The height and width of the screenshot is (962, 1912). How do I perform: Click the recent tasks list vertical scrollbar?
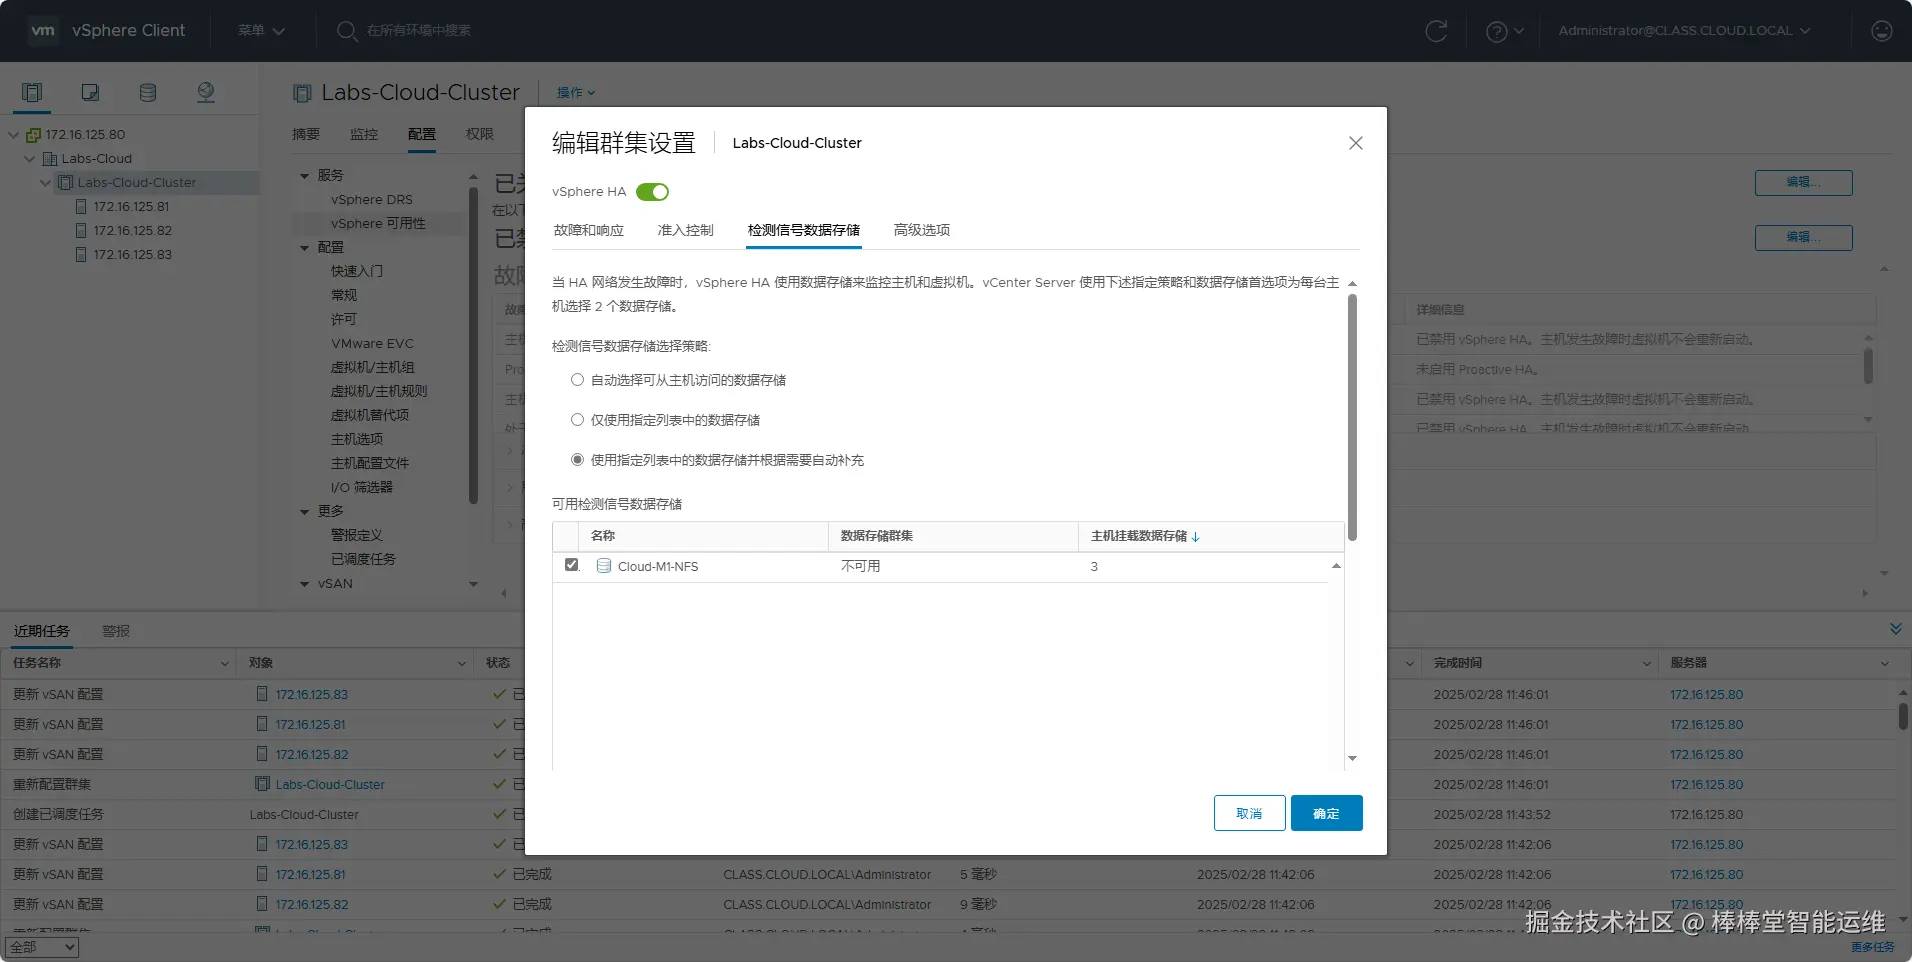tap(1903, 716)
